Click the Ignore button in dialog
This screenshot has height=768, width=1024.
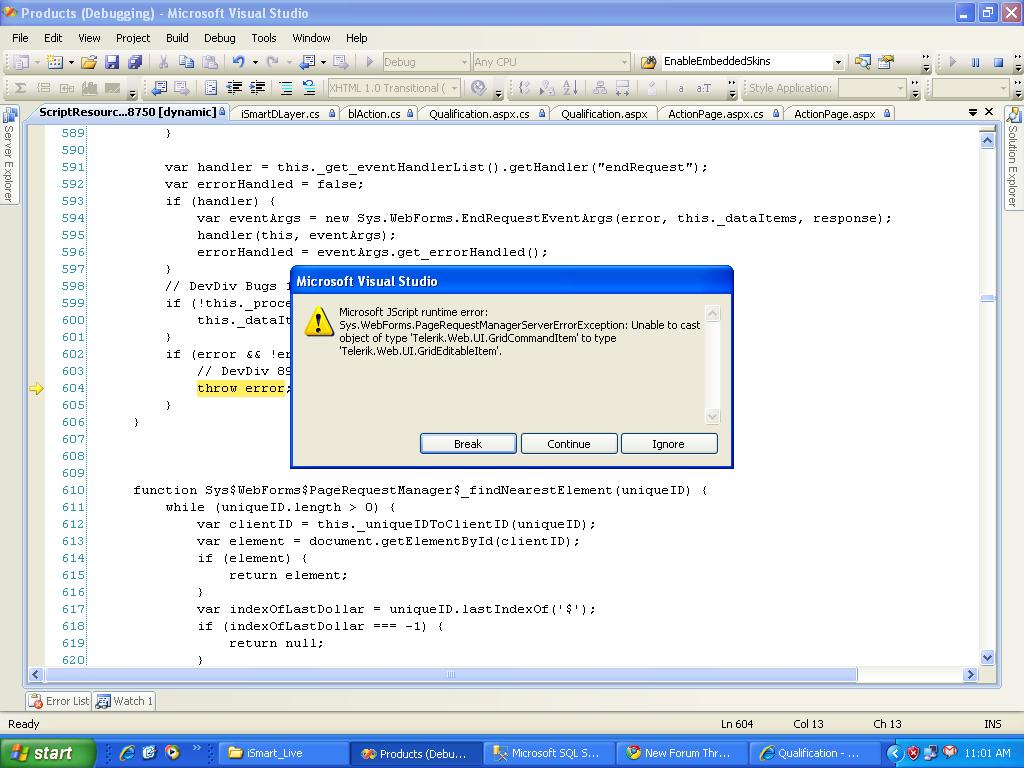pos(669,444)
